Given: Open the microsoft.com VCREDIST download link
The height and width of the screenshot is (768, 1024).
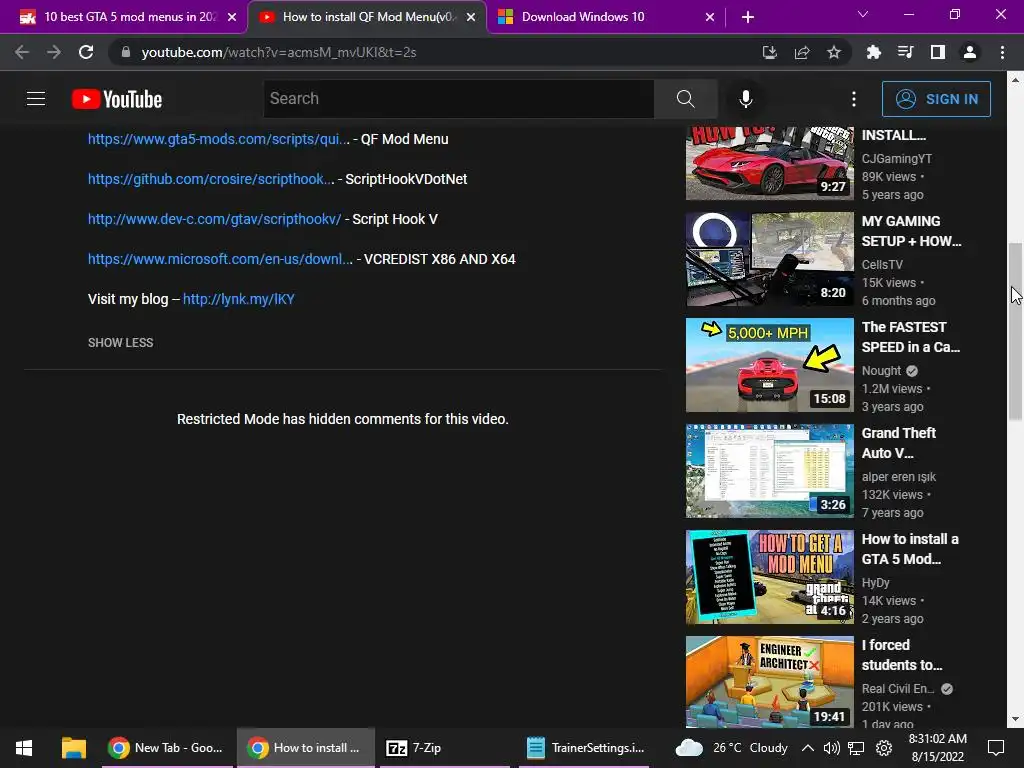Looking at the screenshot, I should point(220,259).
